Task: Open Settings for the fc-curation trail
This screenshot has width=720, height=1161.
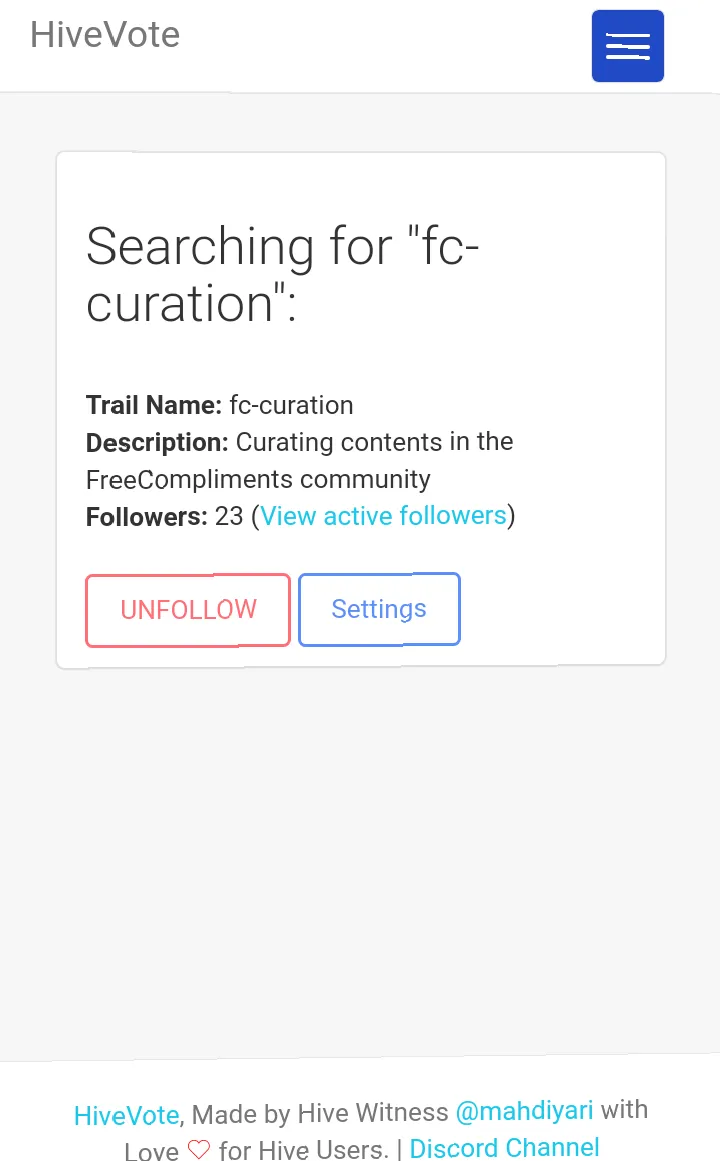Action: (379, 609)
